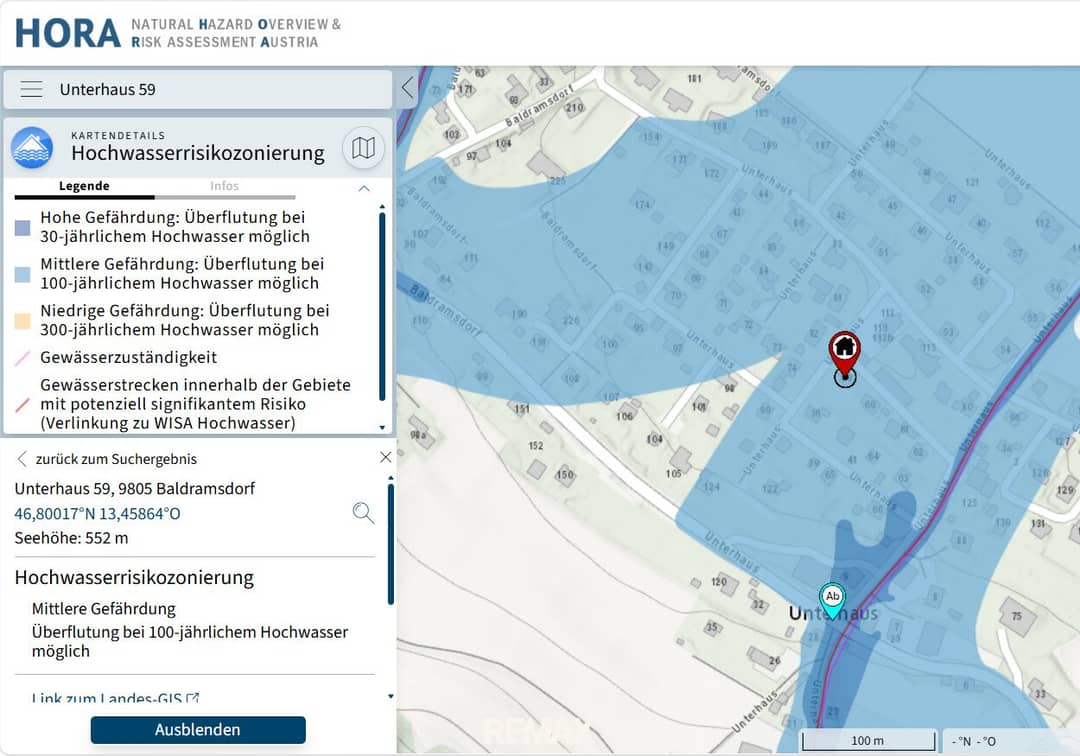Click the Hohe Gefährdung dark blue swatch

click(x=23, y=228)
